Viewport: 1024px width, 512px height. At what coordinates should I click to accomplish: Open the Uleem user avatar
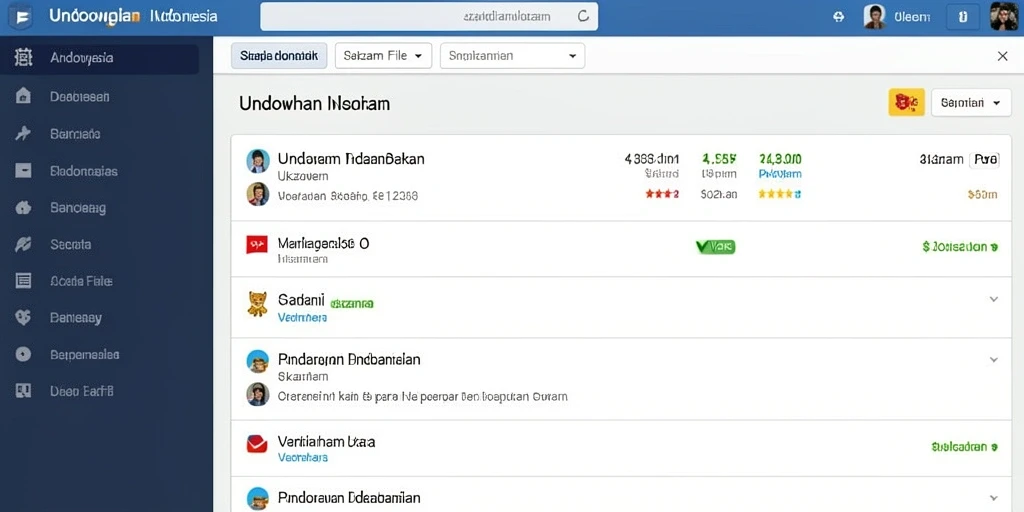coord(874,16)
